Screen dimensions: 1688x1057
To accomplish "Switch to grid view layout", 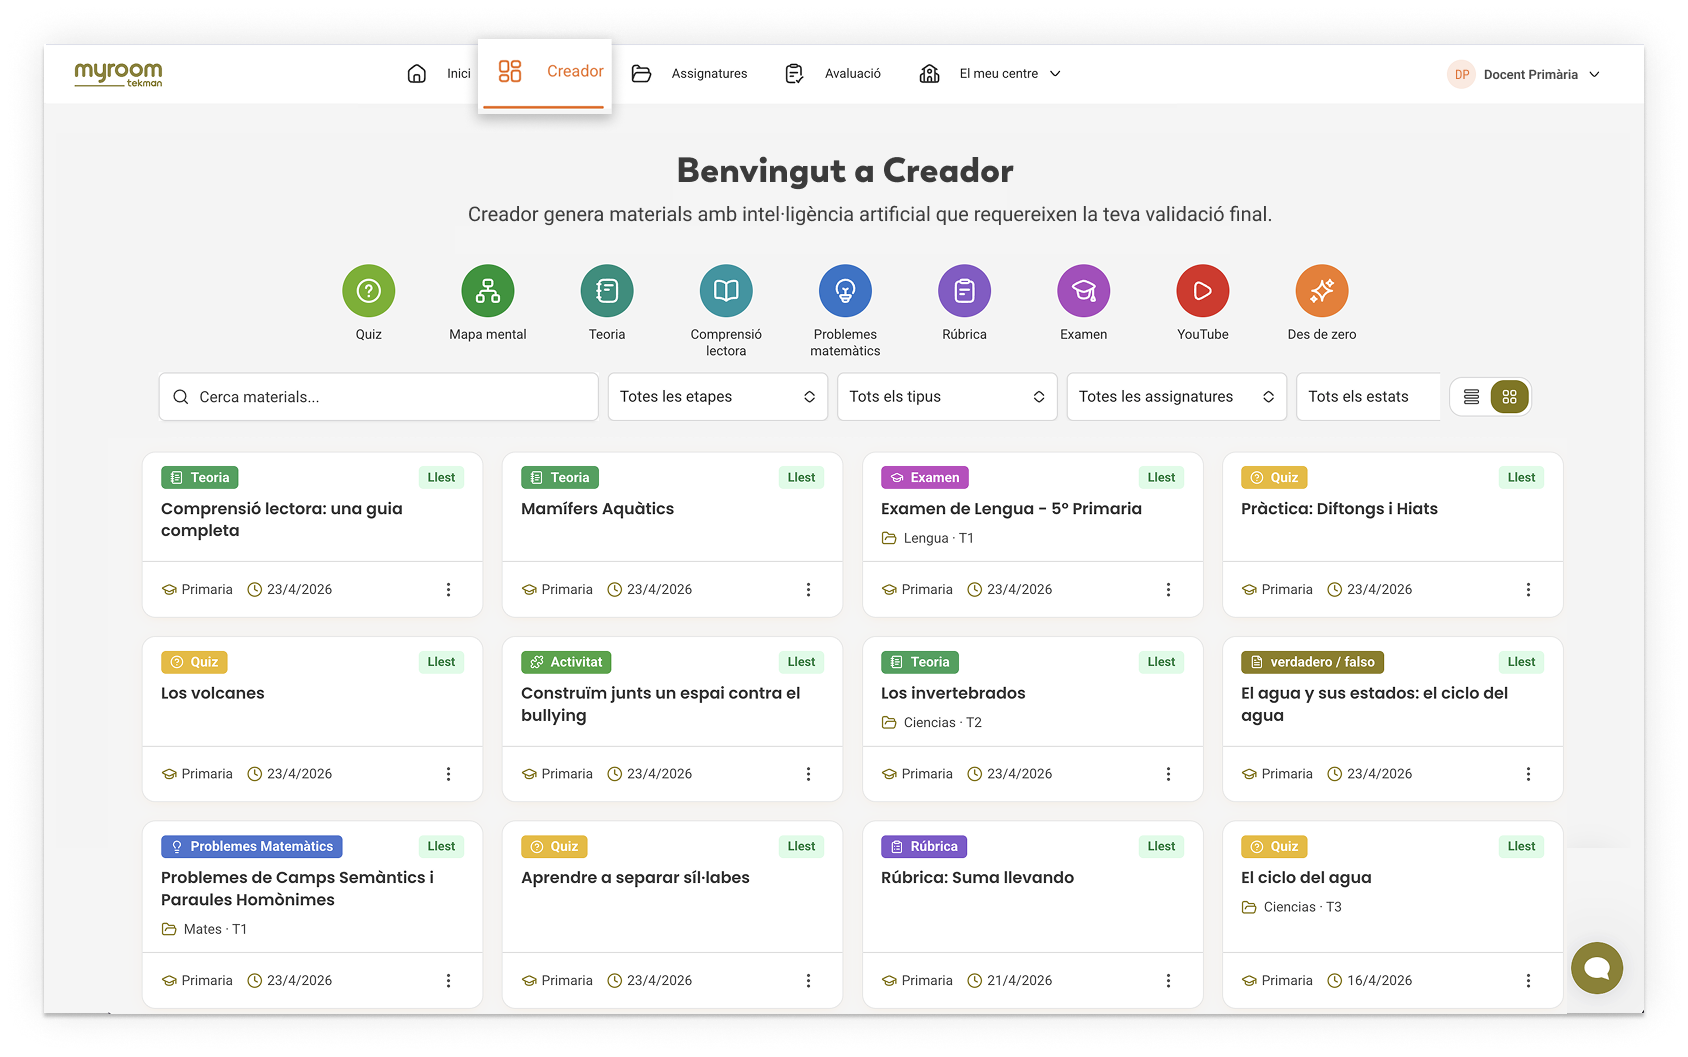I will pyautogui.click(x=1509, y=397).
